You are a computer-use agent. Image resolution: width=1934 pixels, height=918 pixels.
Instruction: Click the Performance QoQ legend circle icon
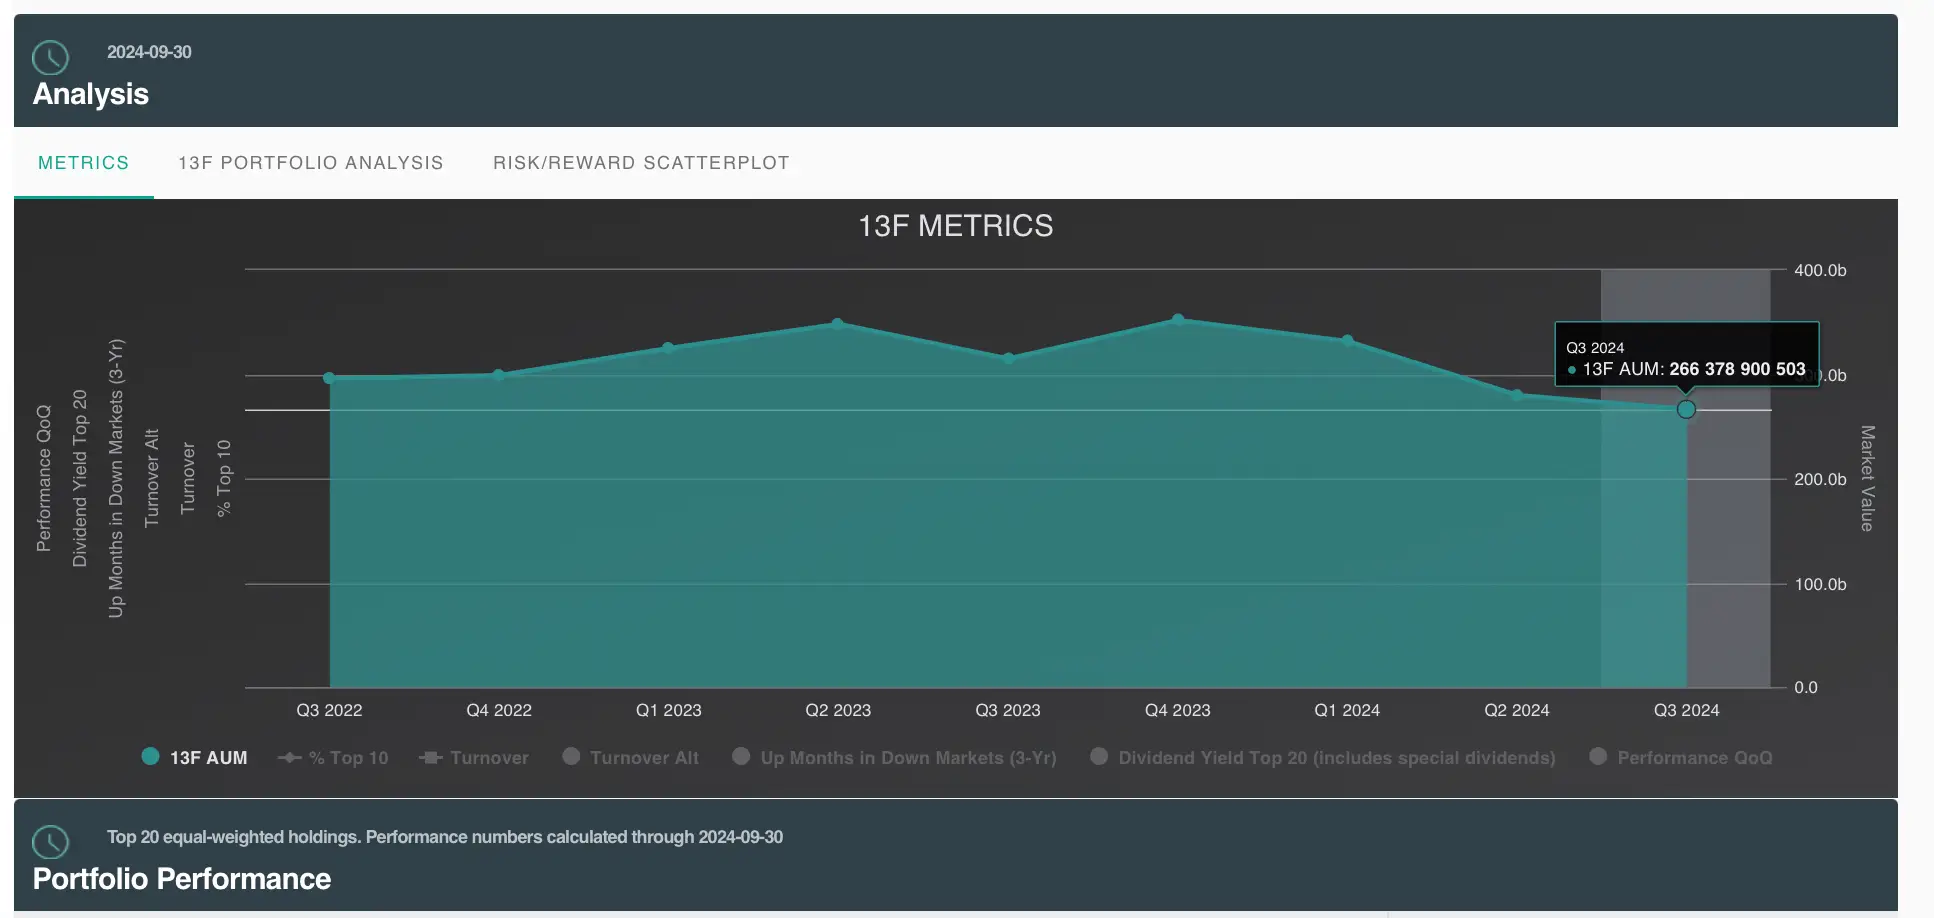point(1598,756)
